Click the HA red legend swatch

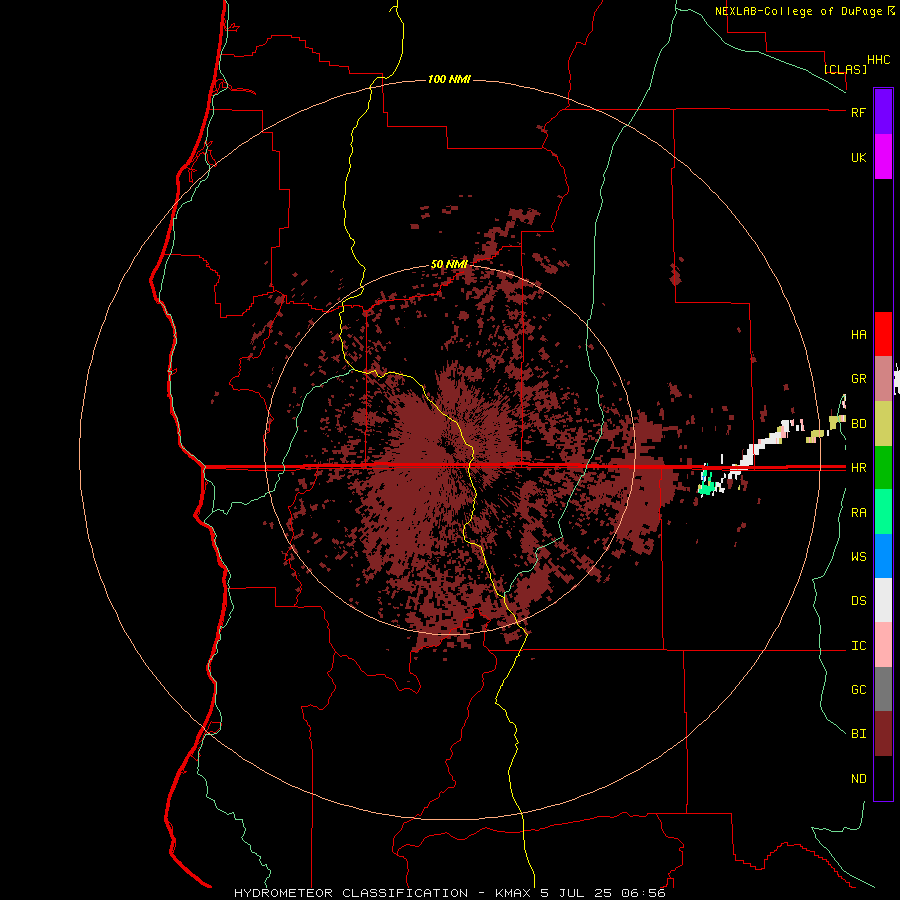tap(883, 334)
